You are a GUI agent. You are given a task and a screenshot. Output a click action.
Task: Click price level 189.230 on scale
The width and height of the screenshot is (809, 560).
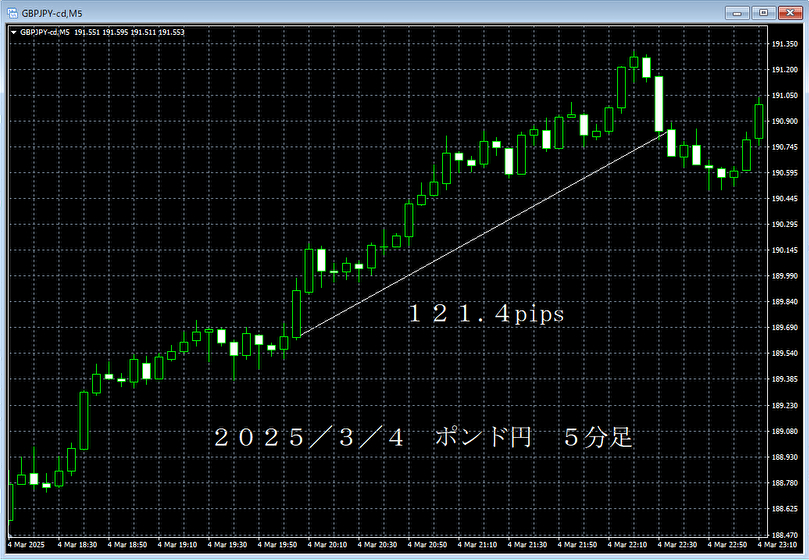(785, 406)
